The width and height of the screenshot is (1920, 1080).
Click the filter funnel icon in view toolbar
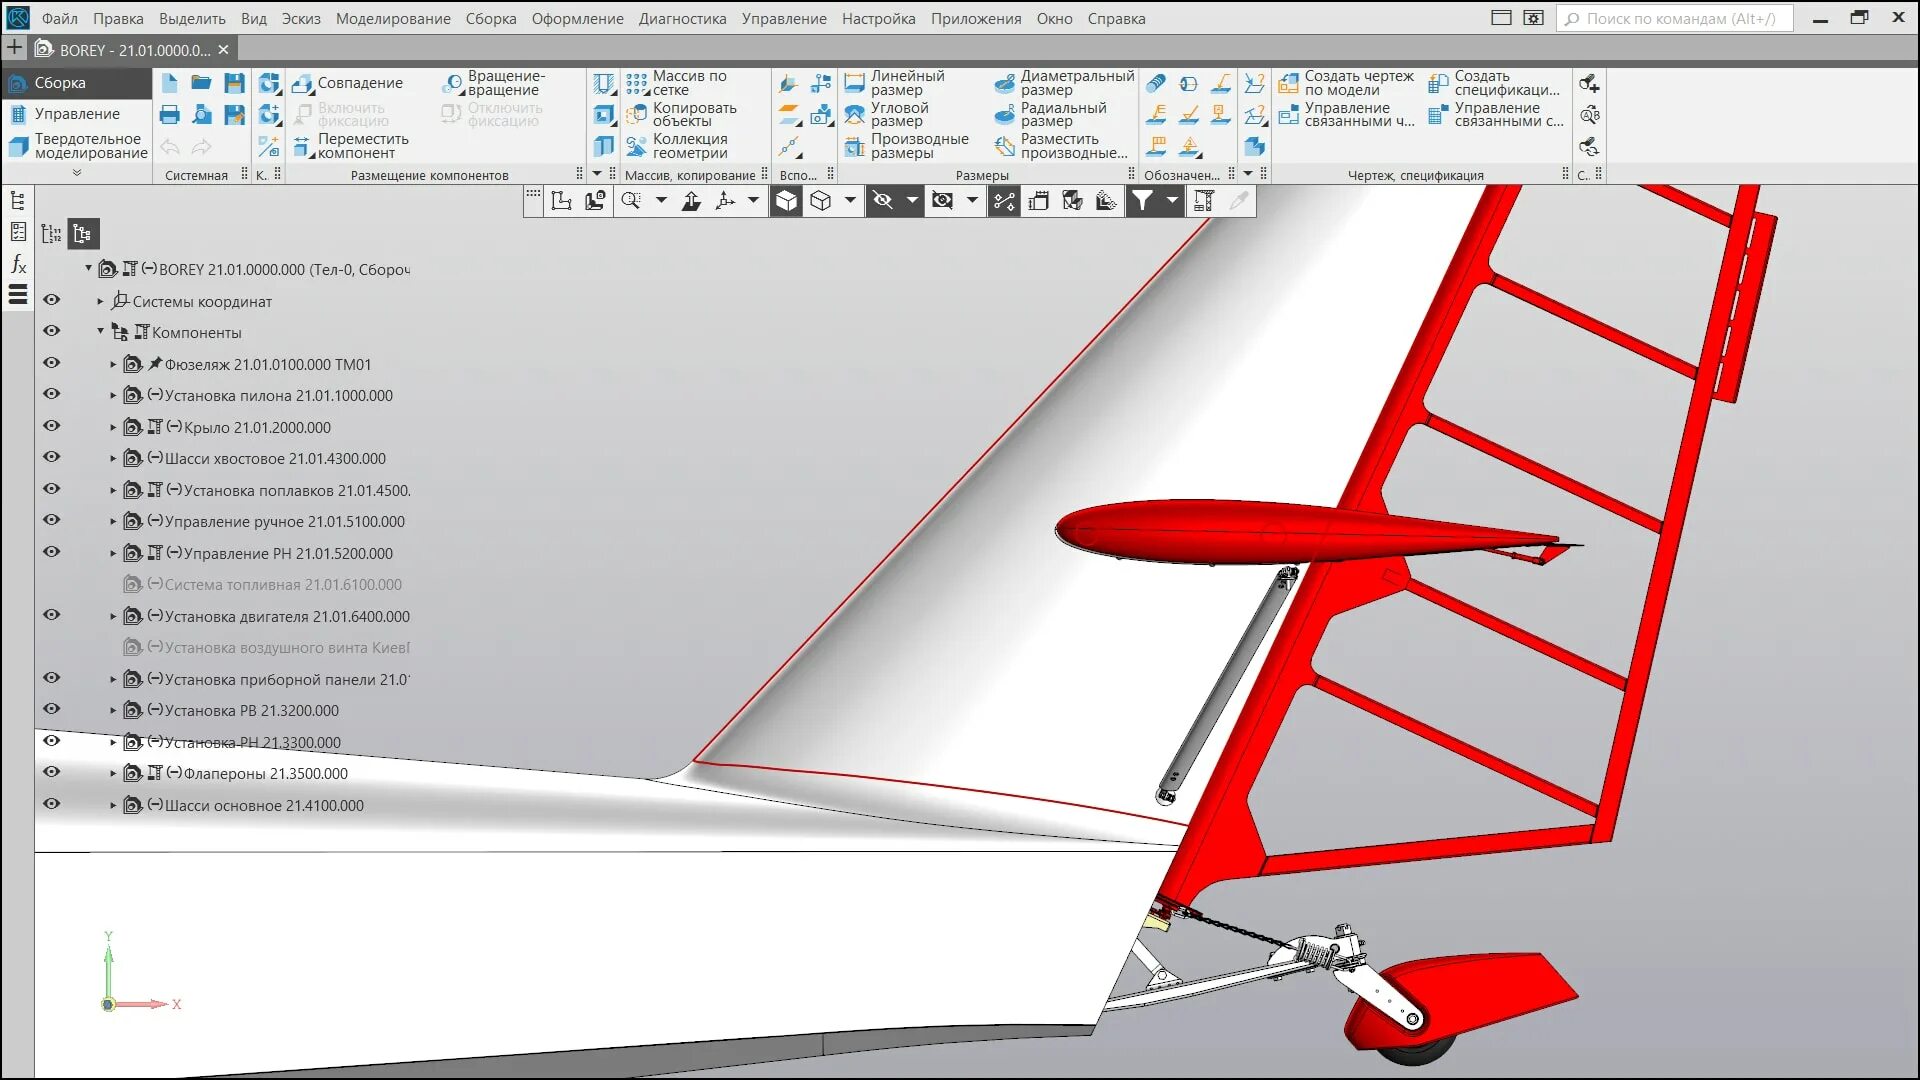pos(1142,201)
